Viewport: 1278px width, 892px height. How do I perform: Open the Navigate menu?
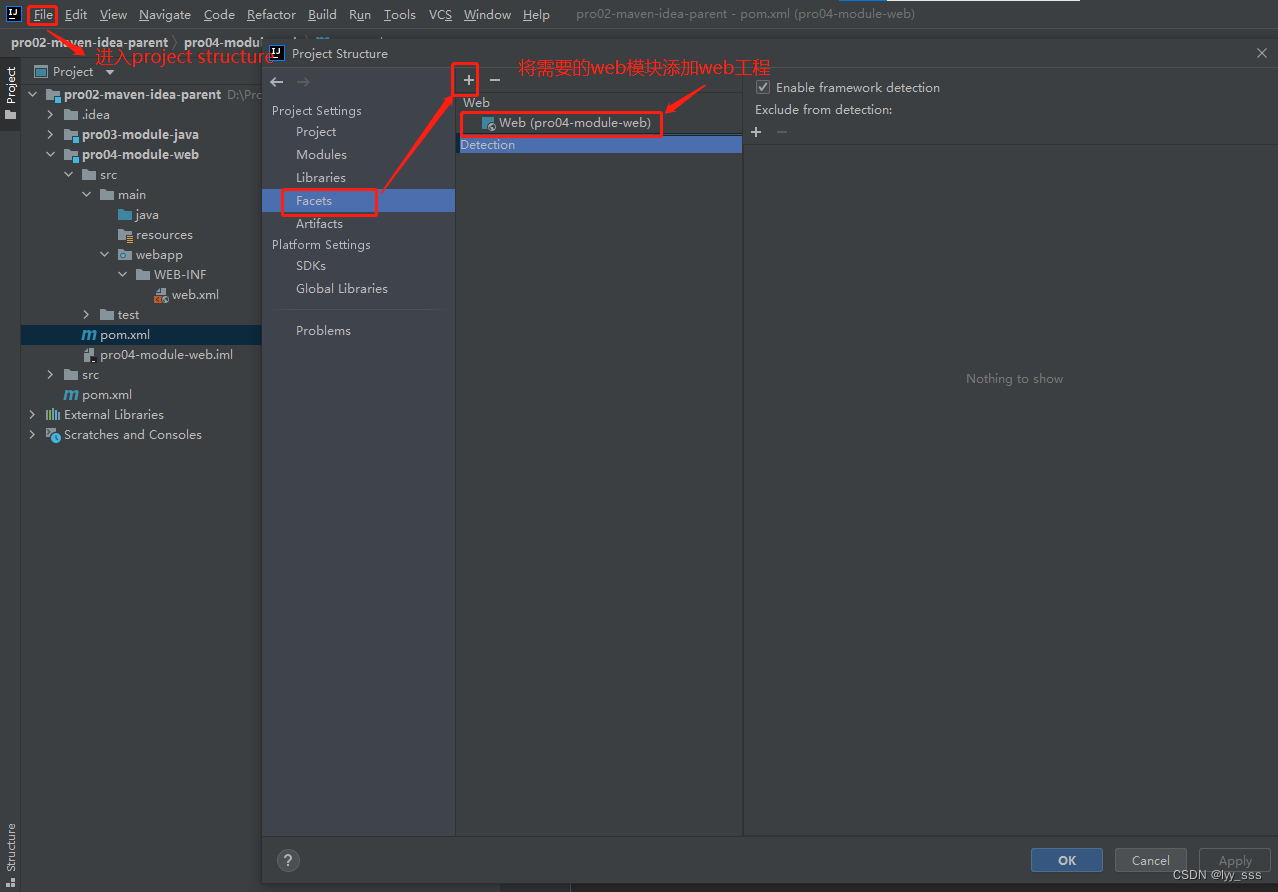click(x=165, y=15)
